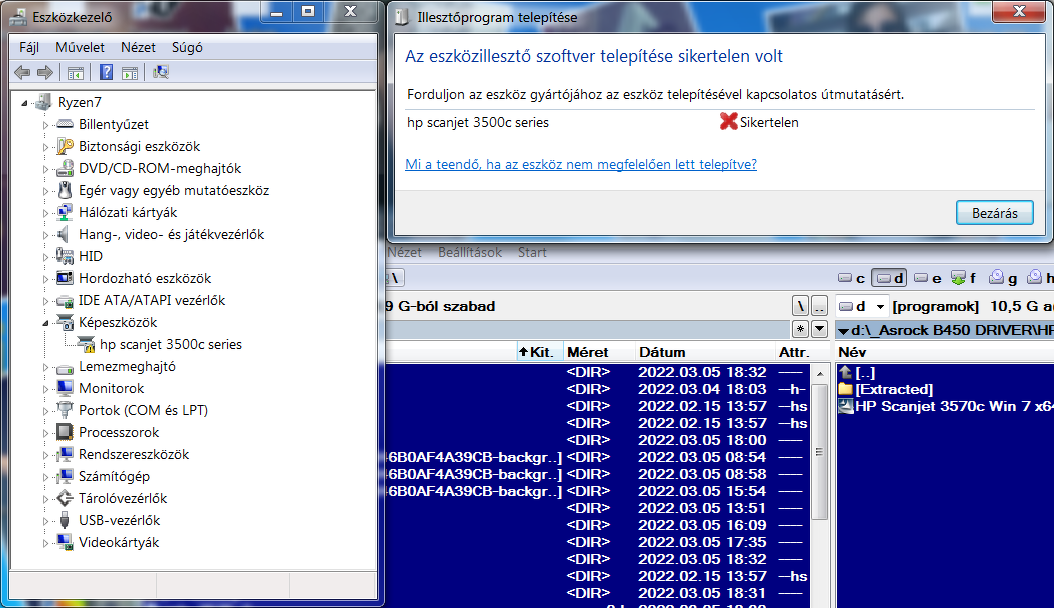Switch to drive g in file manager

(x=1003, y=278)
